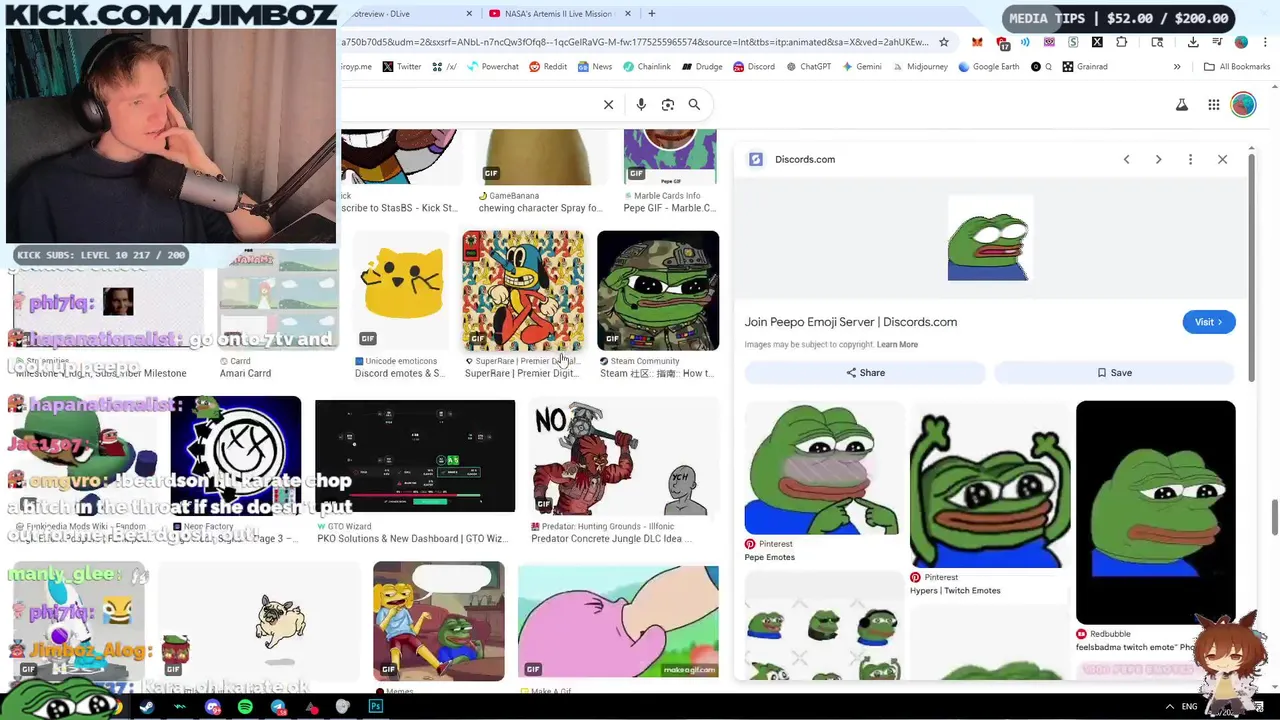The width and height of the screenshot is (1280, 720).
Task: Open Google Search Labs flask icon
Action: (1182, 105)
